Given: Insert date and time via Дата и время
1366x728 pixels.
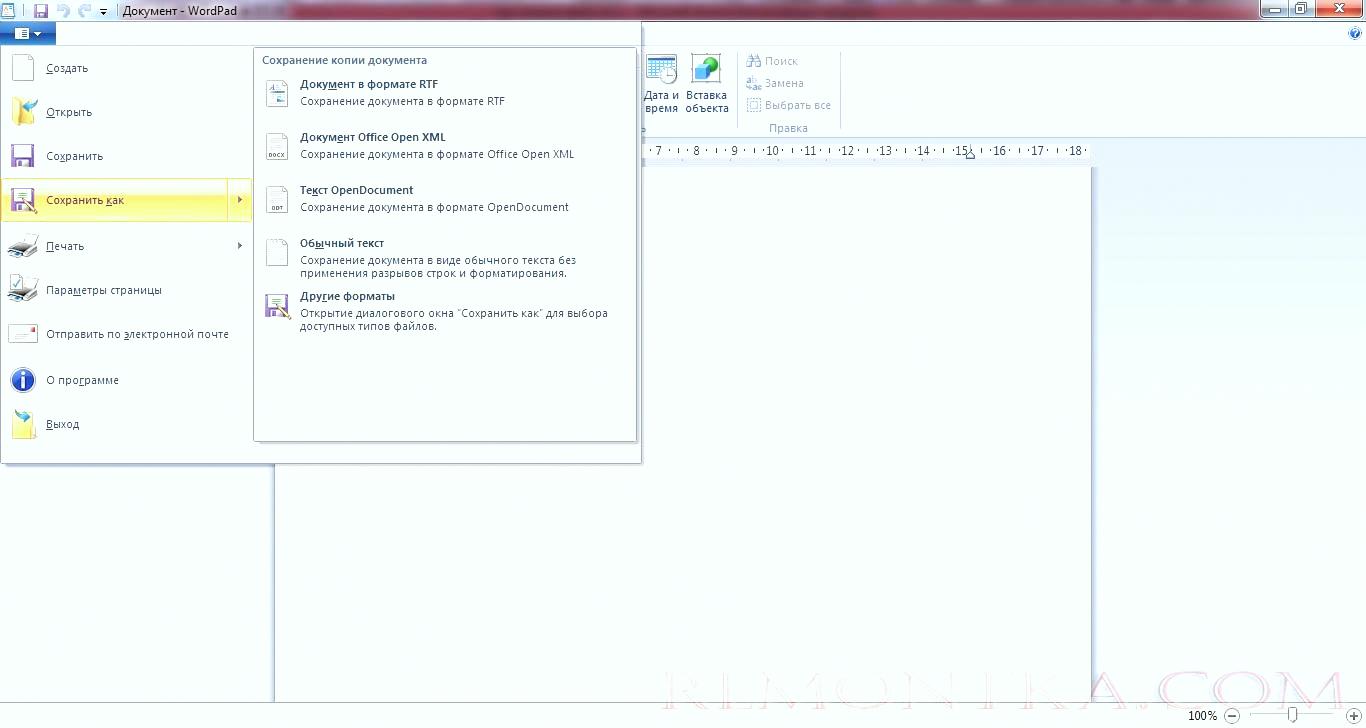Looking at the screenshot, I should coord(661,84).
